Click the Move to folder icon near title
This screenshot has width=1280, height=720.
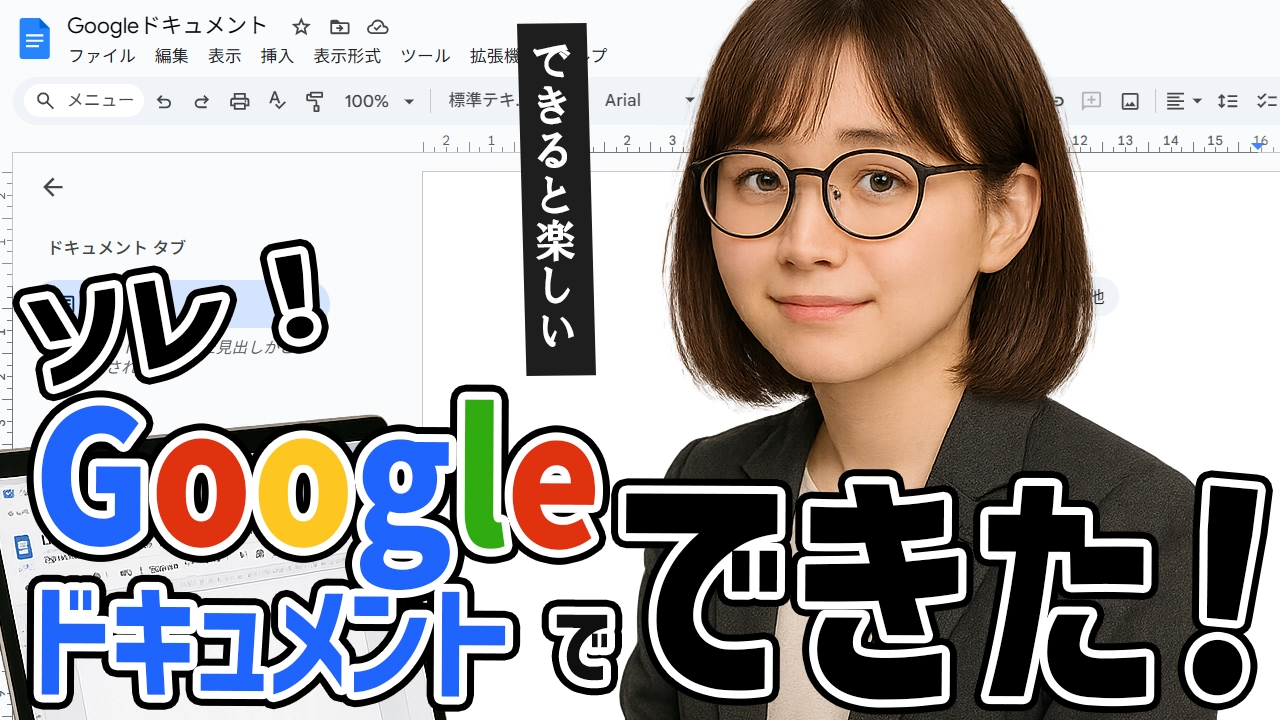pos(339,26)
